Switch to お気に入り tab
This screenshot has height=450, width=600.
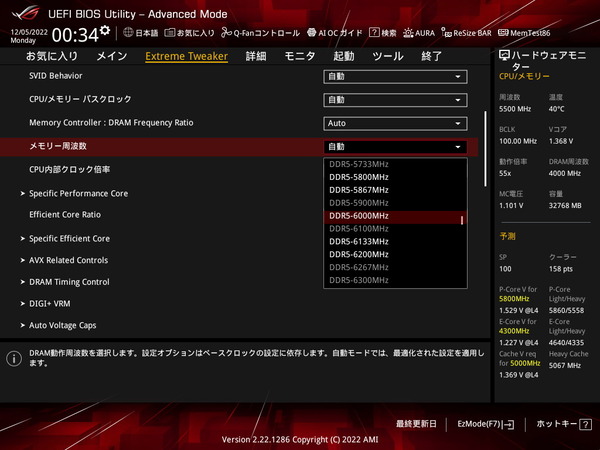click(x=52, y=56)
